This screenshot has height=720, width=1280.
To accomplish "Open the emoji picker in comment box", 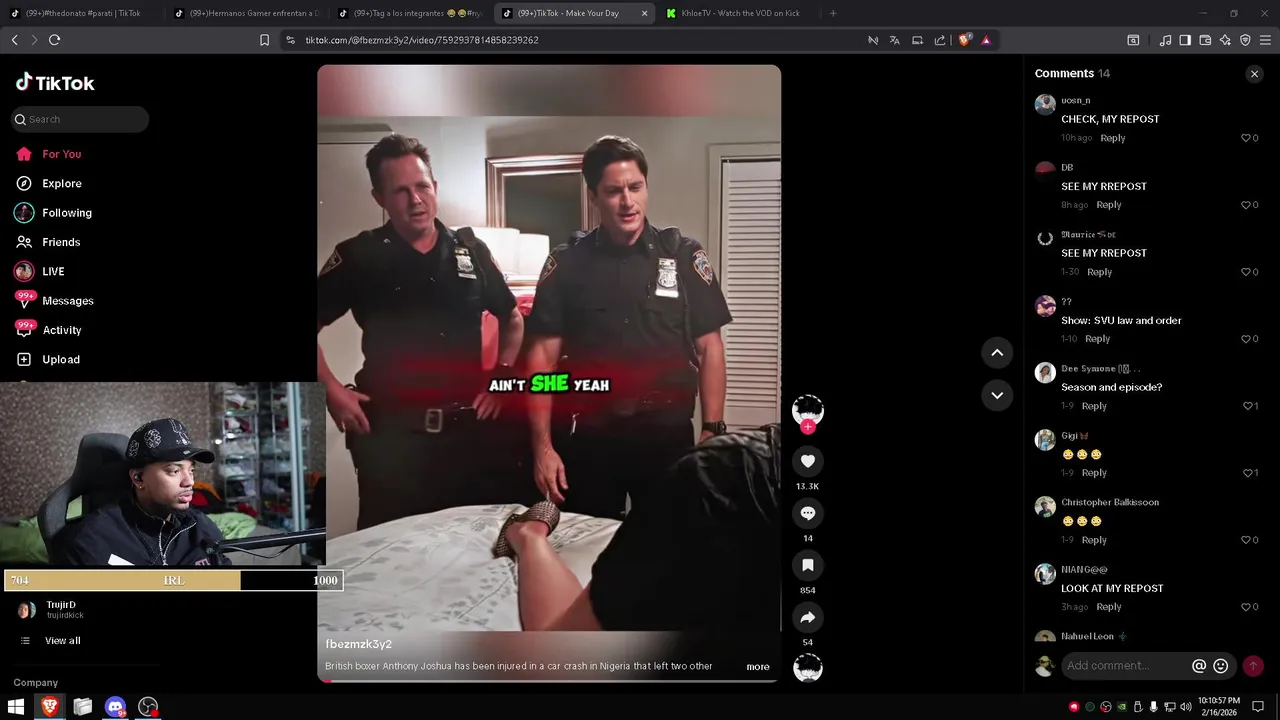I will pos(1221,666).
